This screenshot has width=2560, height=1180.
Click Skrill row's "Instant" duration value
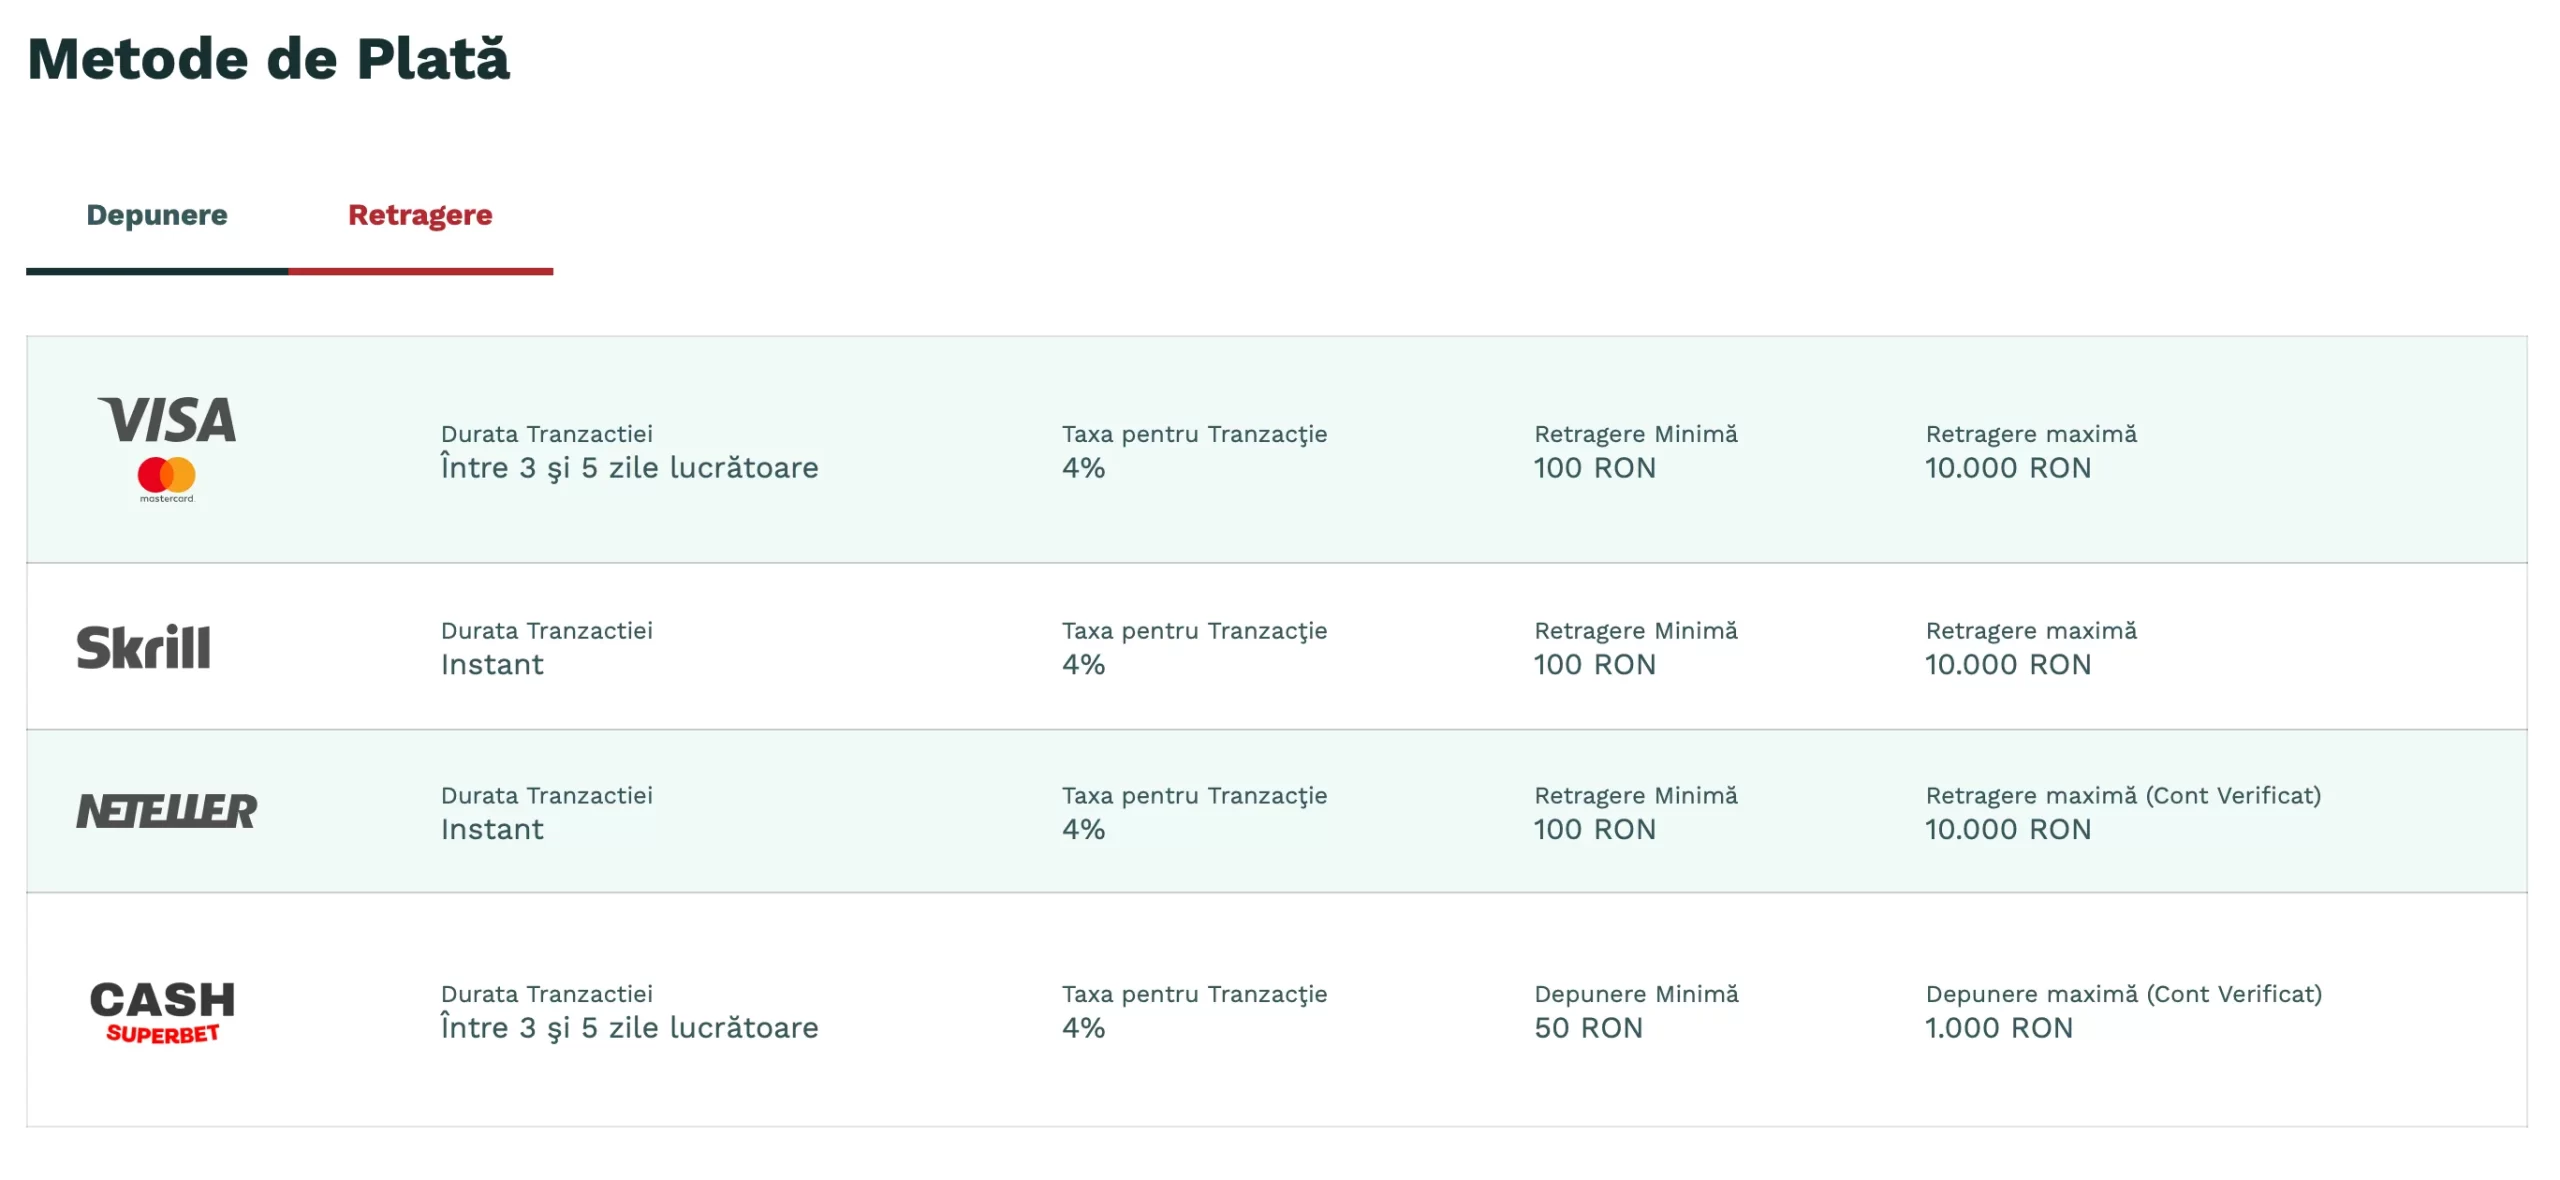492,664
